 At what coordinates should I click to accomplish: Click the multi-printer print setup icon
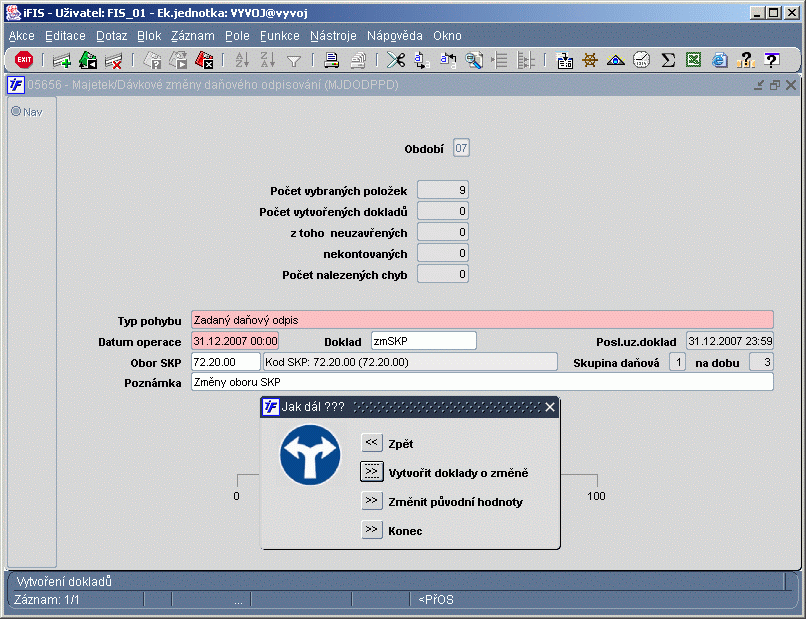pyautogui.click(x=358, y=61)
